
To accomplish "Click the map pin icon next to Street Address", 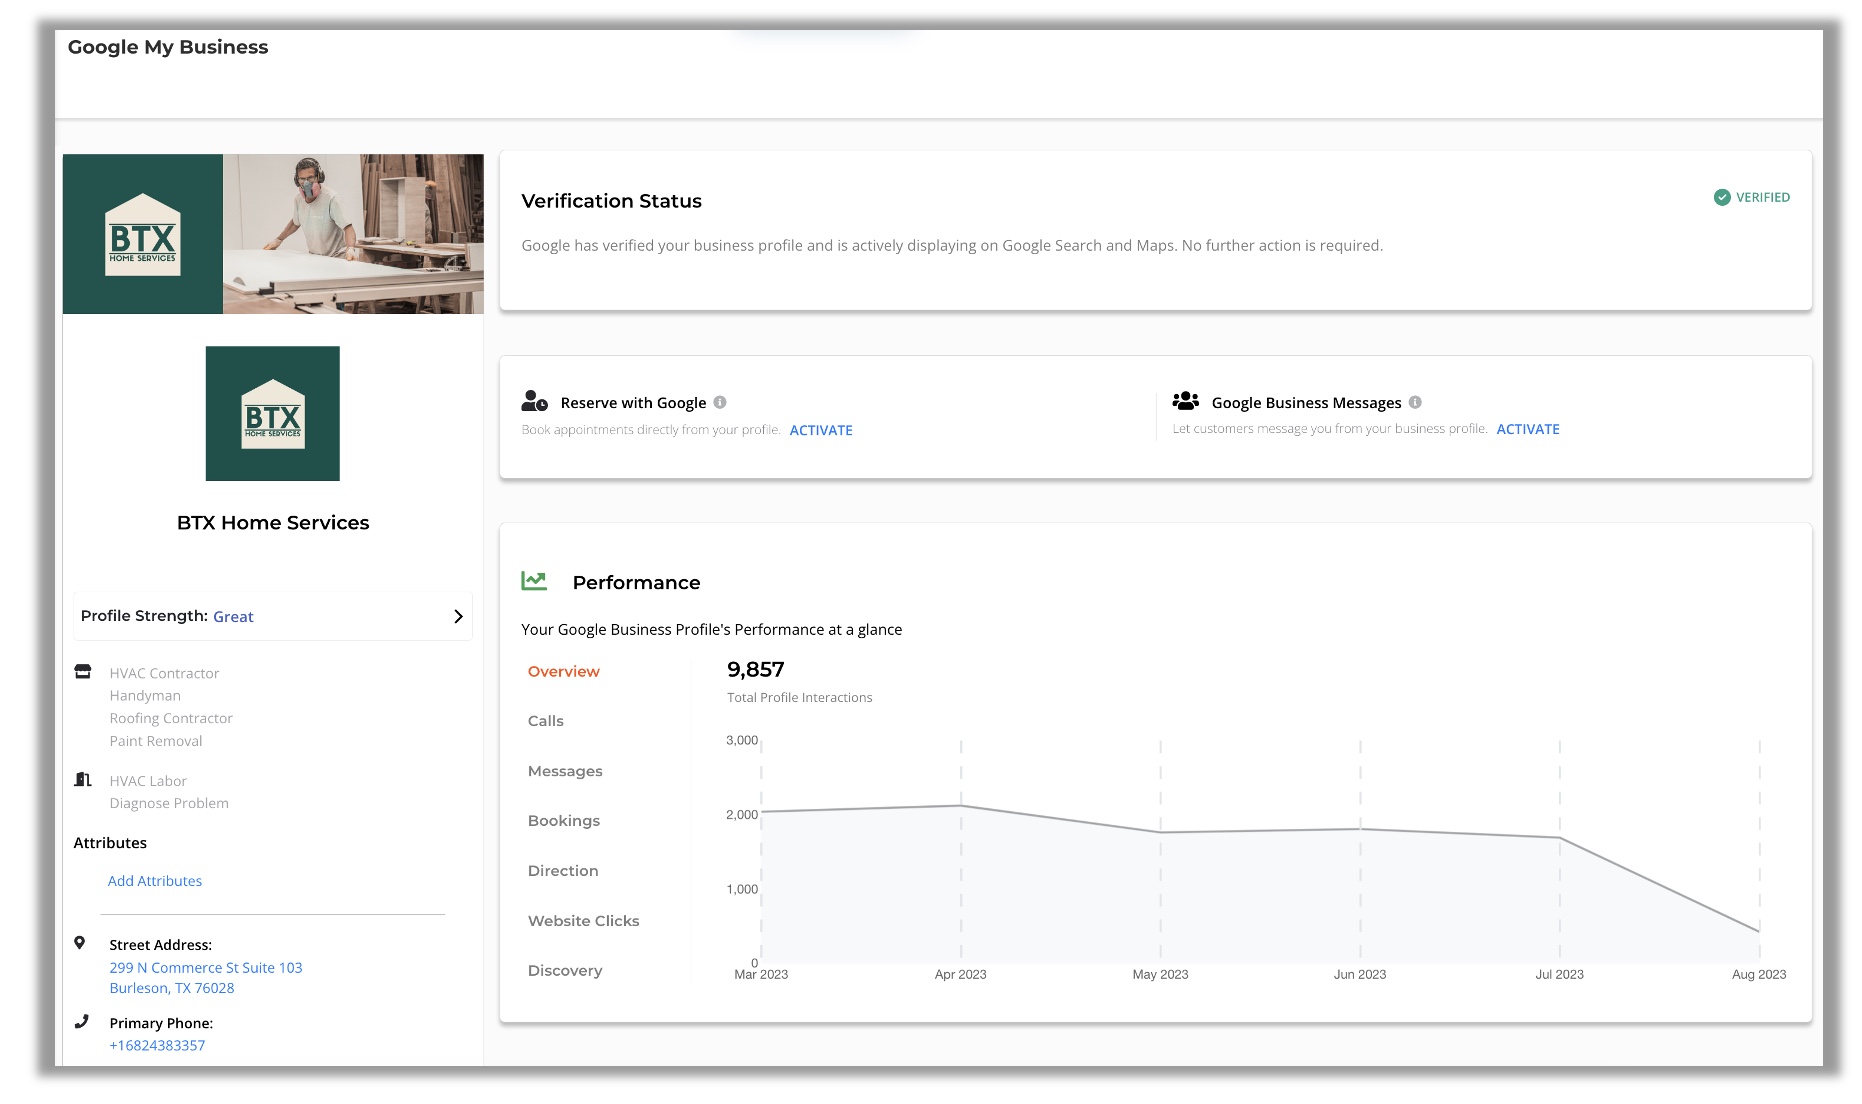I will (x=80, y=942).
